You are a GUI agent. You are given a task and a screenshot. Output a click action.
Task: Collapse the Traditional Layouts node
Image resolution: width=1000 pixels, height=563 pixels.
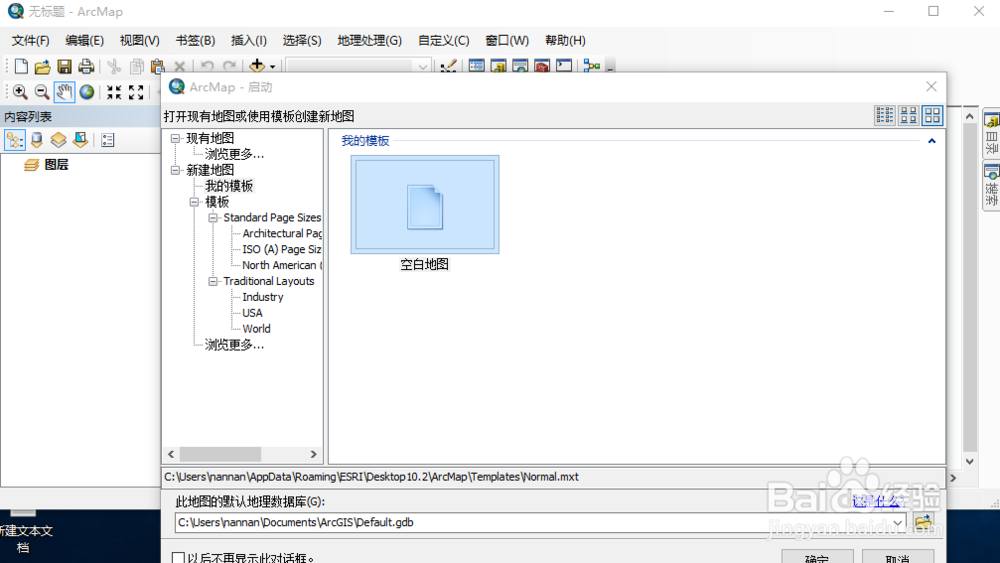213,281
